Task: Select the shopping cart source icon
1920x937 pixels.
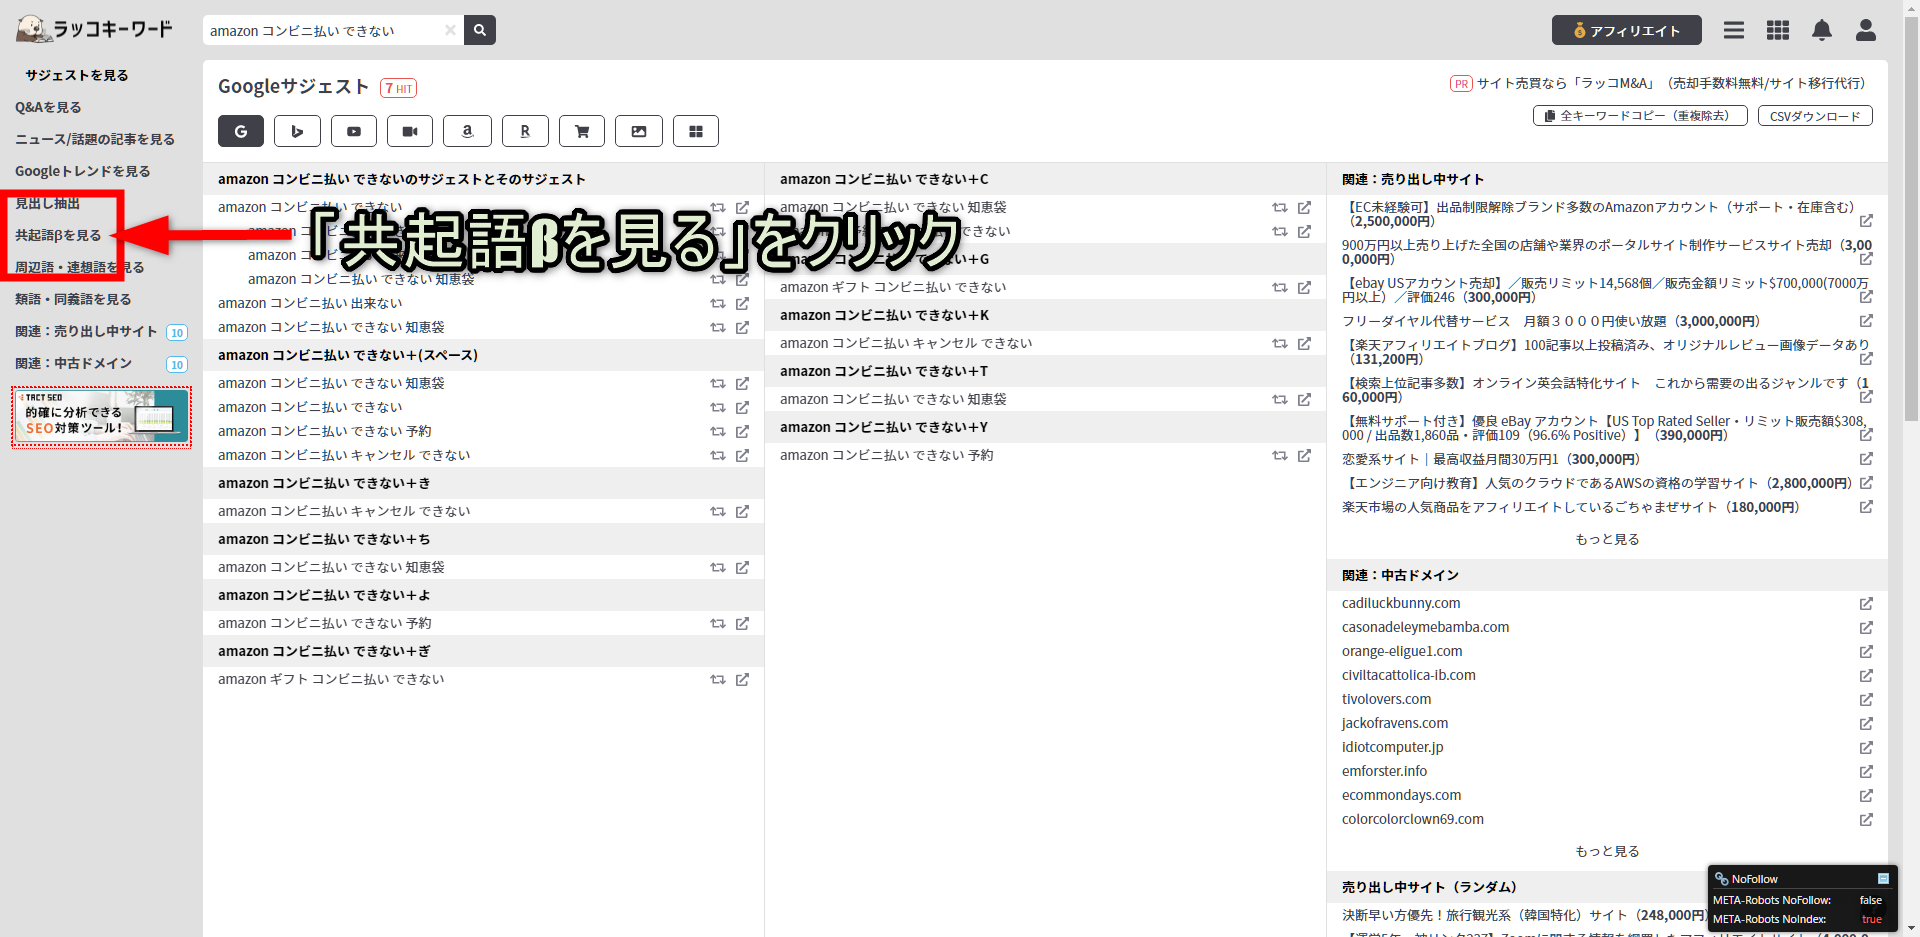Action: point(582,131)
